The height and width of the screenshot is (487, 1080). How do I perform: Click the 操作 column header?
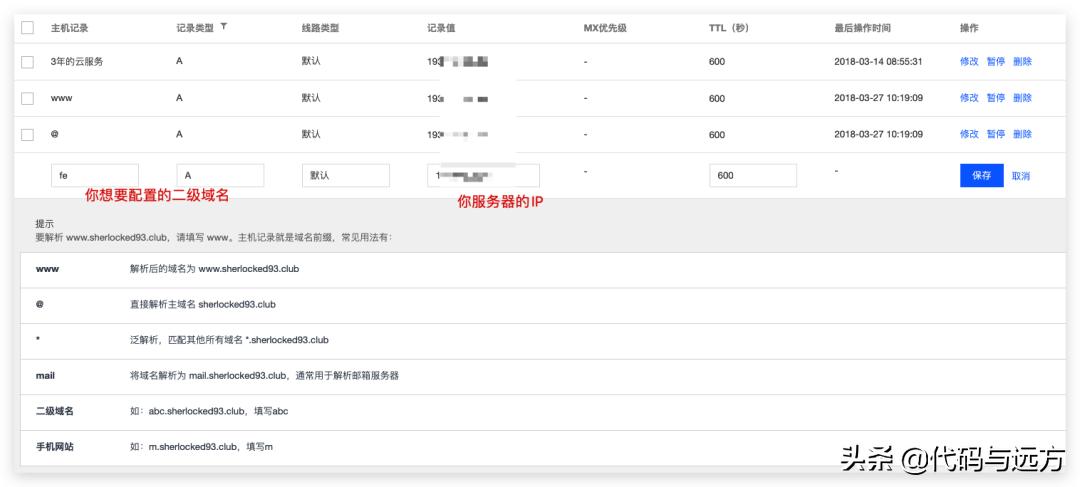point(969,28)
